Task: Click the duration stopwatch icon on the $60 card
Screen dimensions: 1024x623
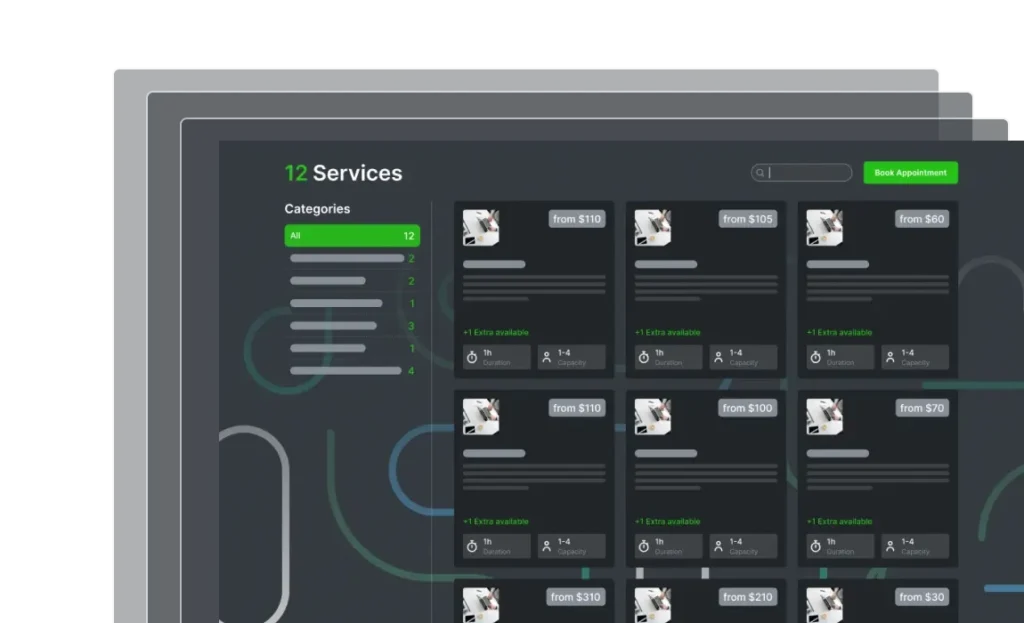Action: (x=816, y=357)
